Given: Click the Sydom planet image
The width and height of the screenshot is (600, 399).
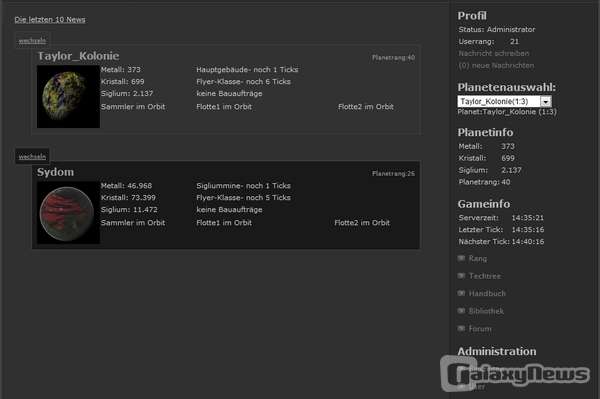Looking at the screenshot, I should click(x=68, y=213).
